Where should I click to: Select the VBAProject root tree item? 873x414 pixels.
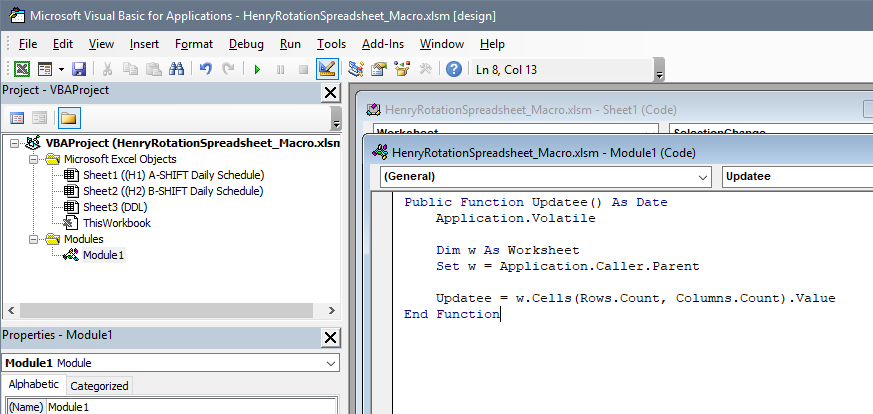(193, 143)
